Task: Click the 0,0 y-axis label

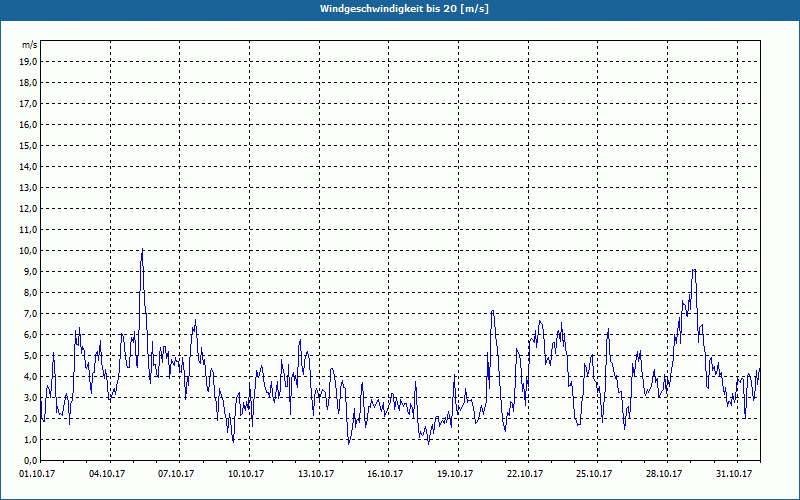Action: [x=30, y=460]
